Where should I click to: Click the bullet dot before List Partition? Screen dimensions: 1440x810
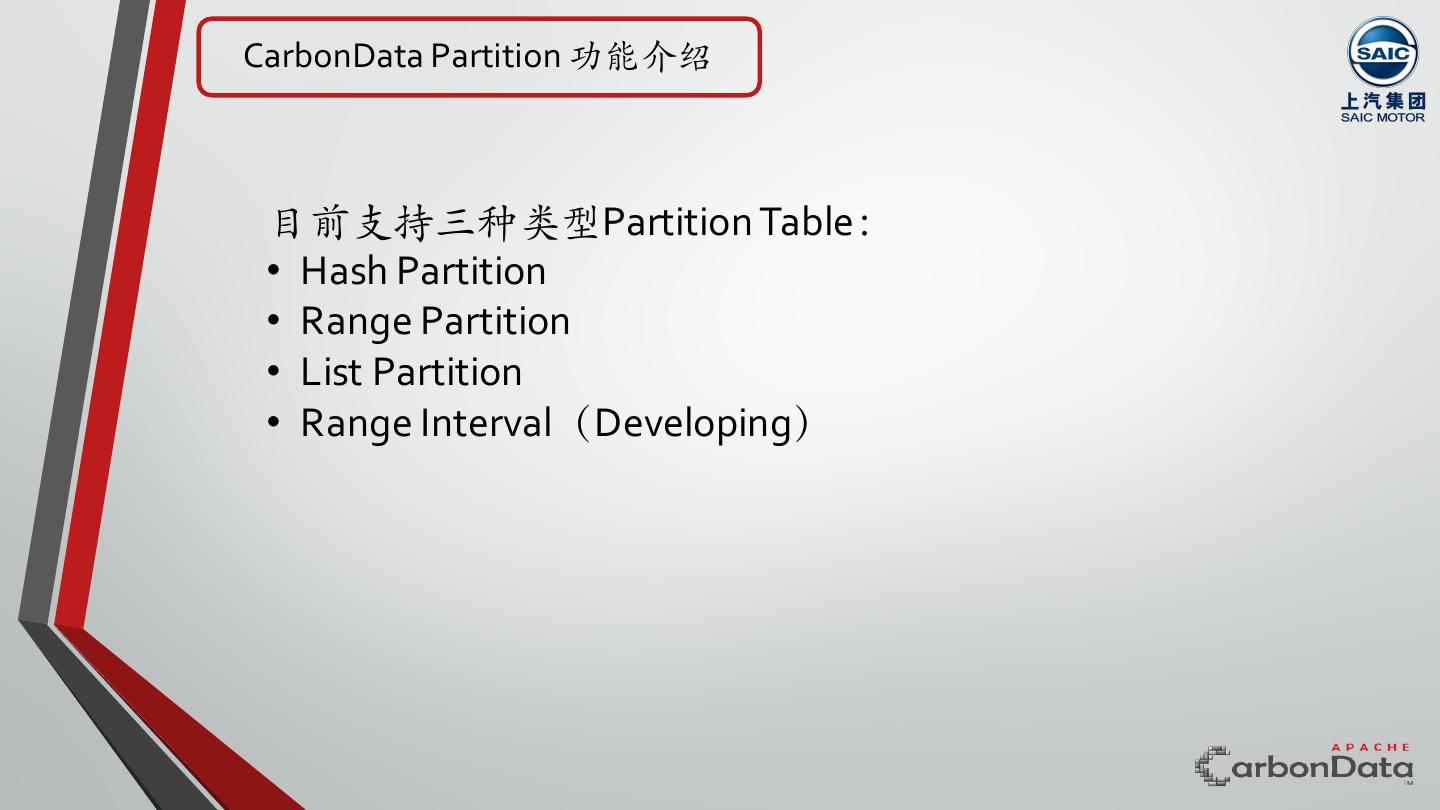[x=275, y=372]
